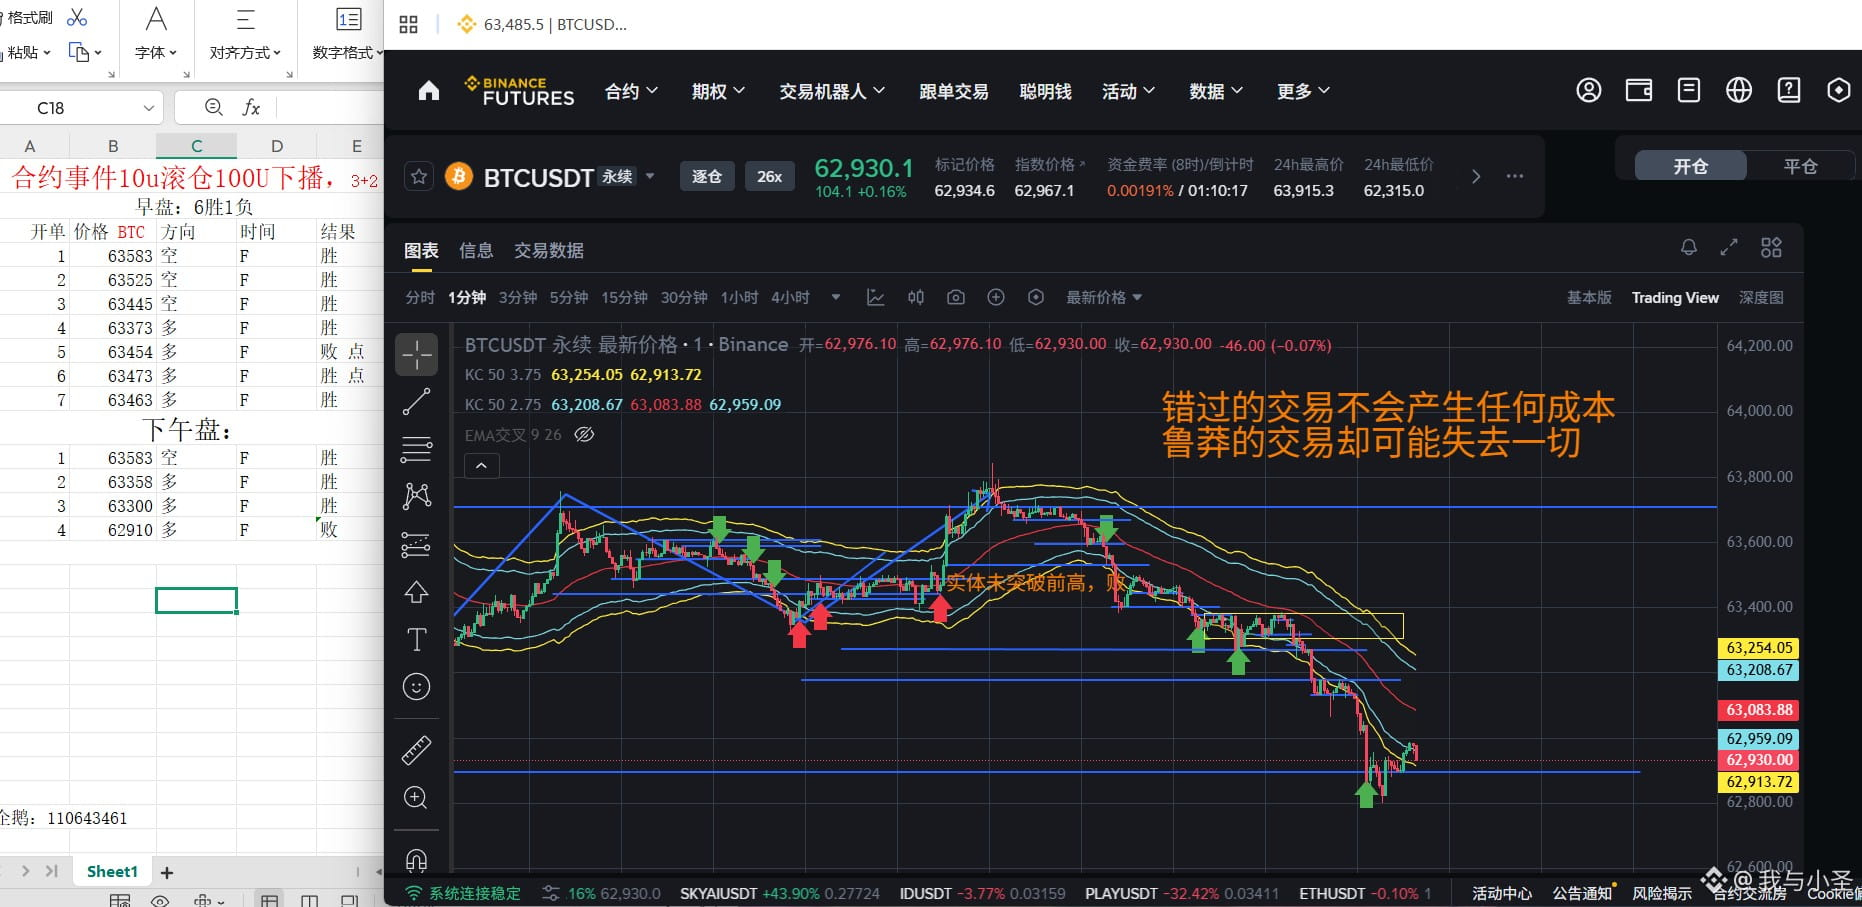Open the 公告通知 announcements link
Image resolution: width=1862 pixels, height=907 pixels.
1582,893
